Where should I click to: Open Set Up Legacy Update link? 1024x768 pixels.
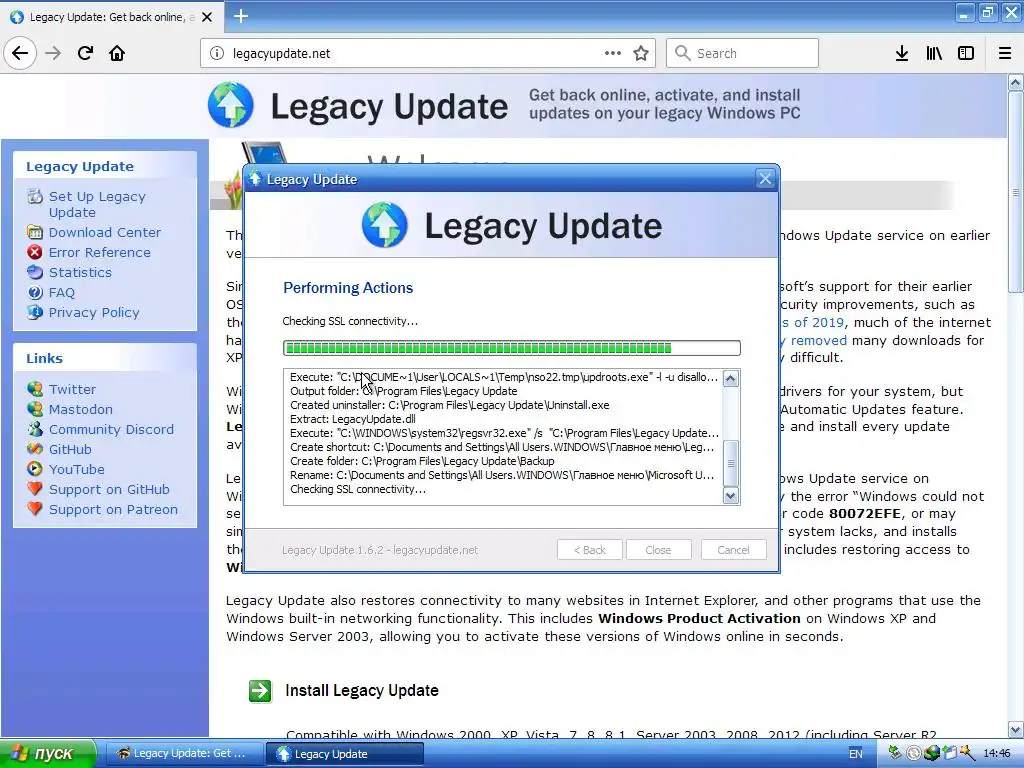pos(97,204)
